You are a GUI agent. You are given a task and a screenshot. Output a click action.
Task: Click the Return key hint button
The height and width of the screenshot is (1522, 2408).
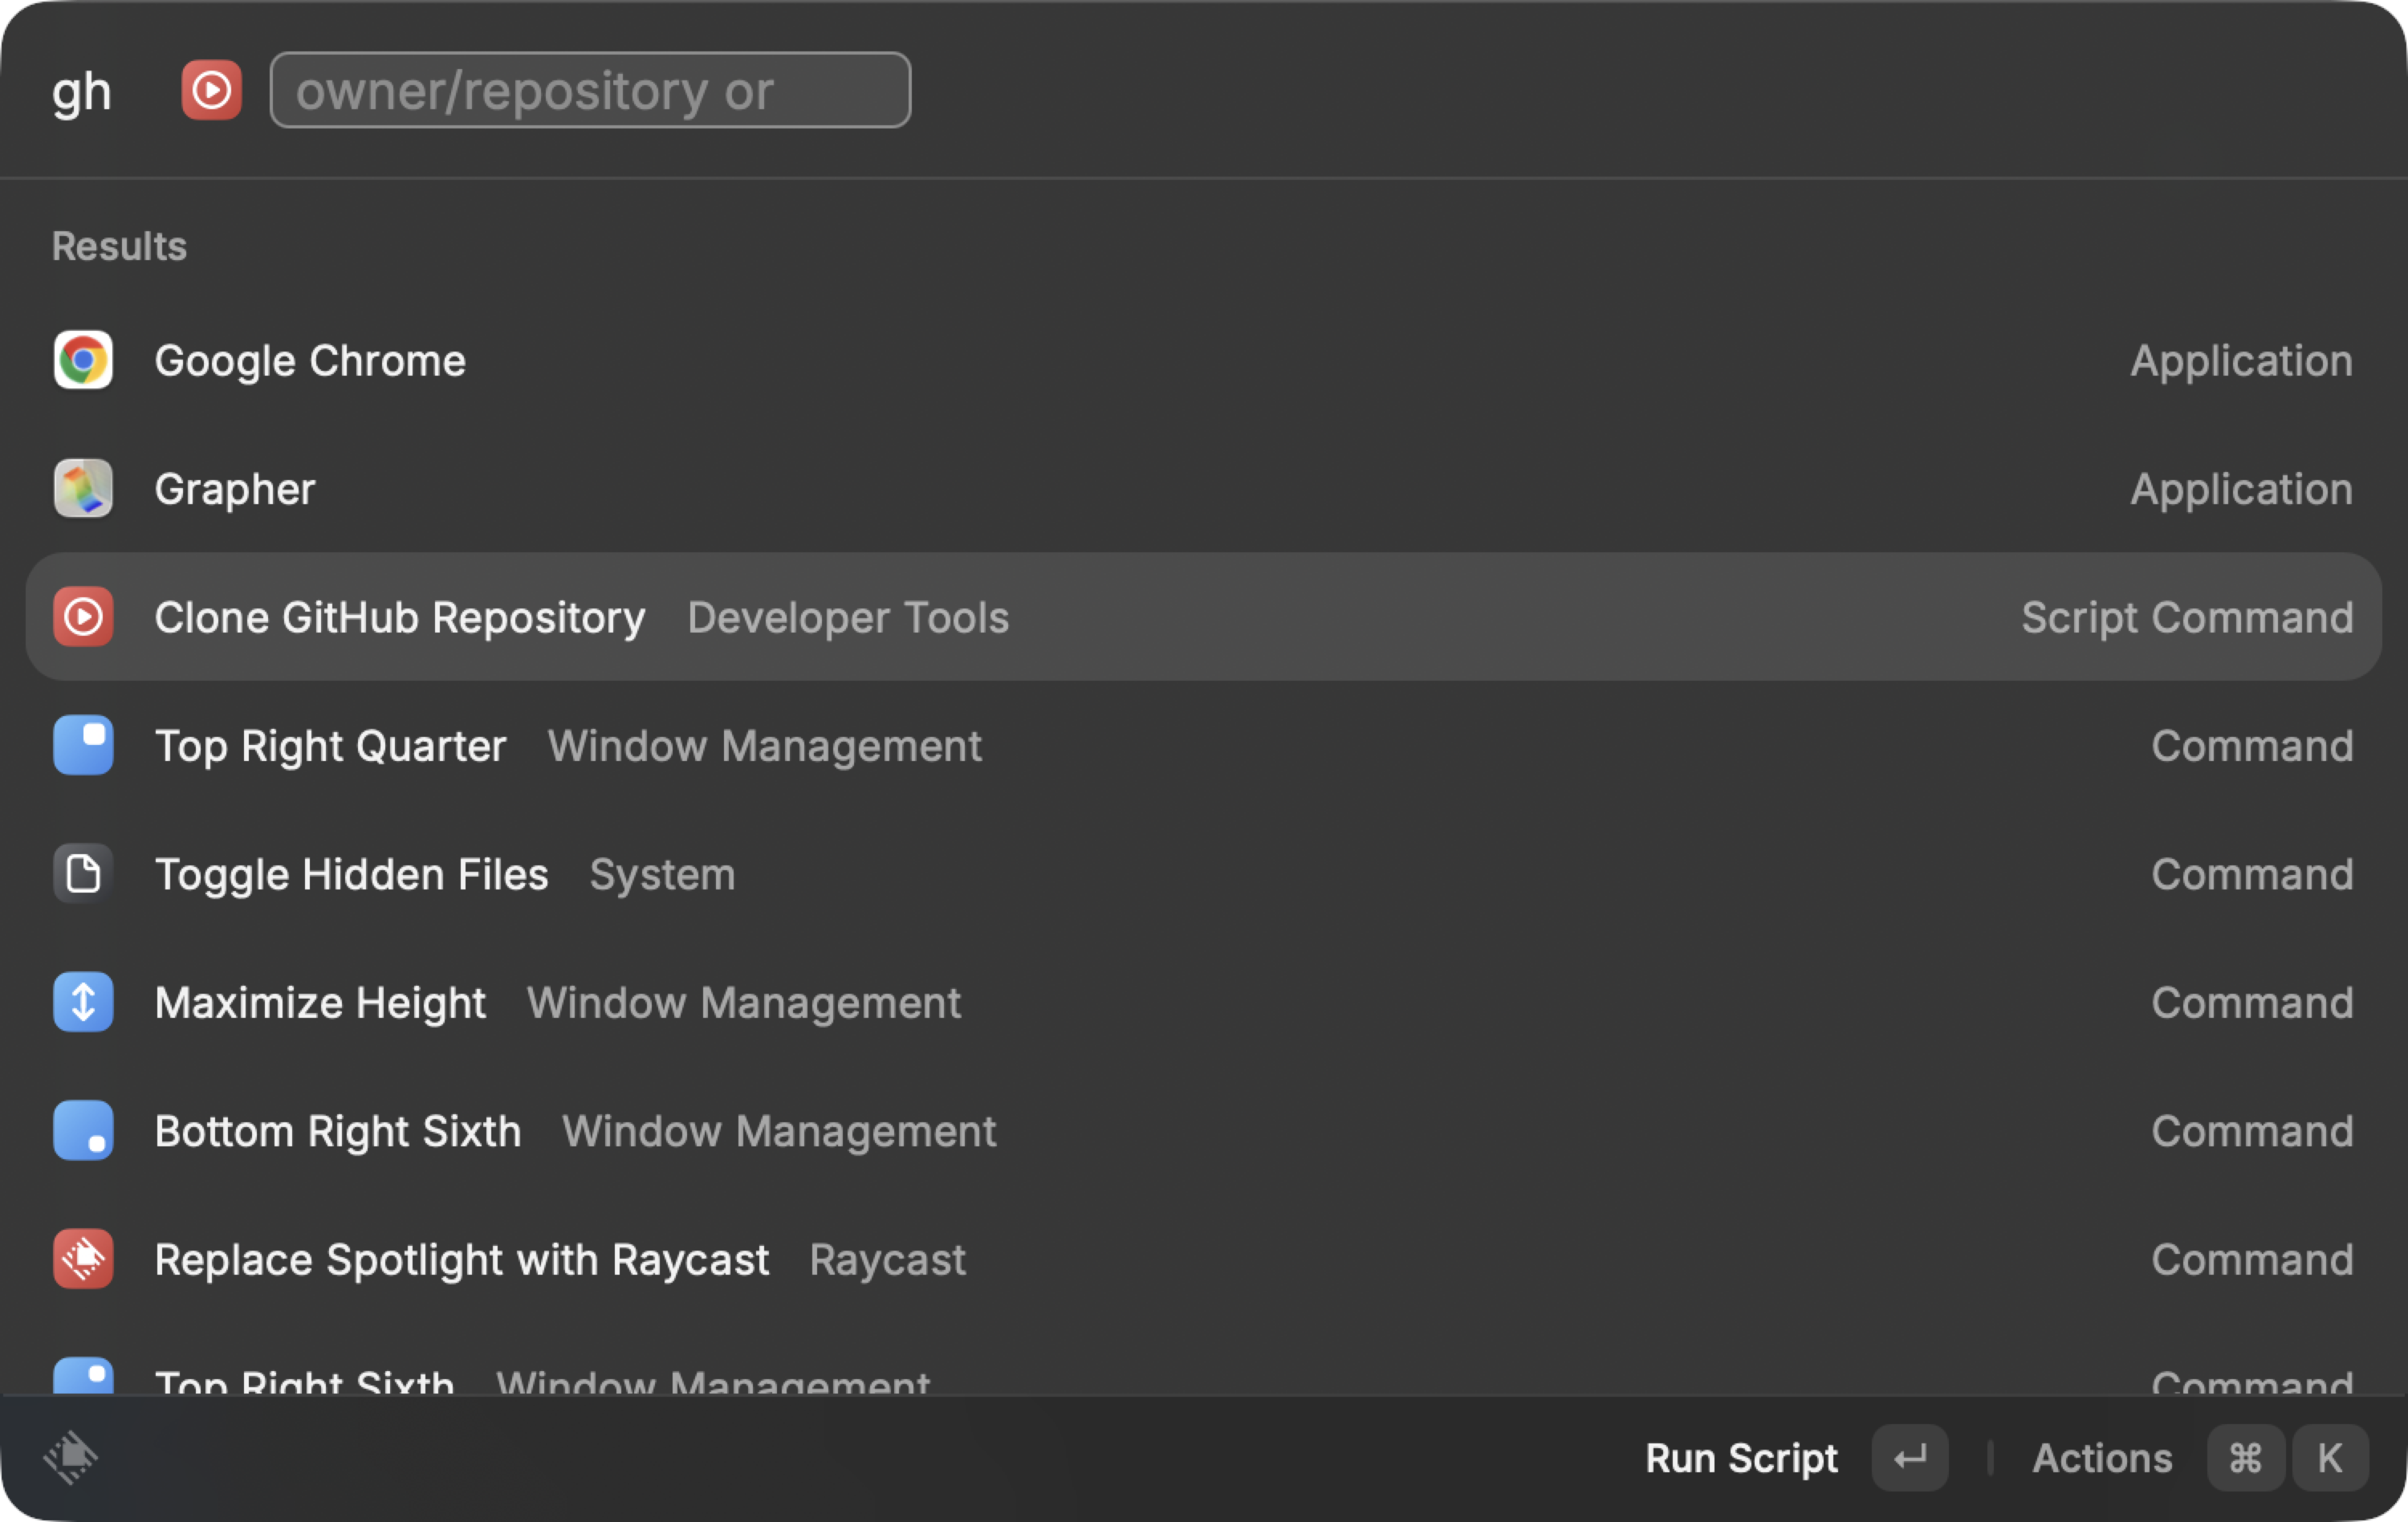pos(1910,1458)
